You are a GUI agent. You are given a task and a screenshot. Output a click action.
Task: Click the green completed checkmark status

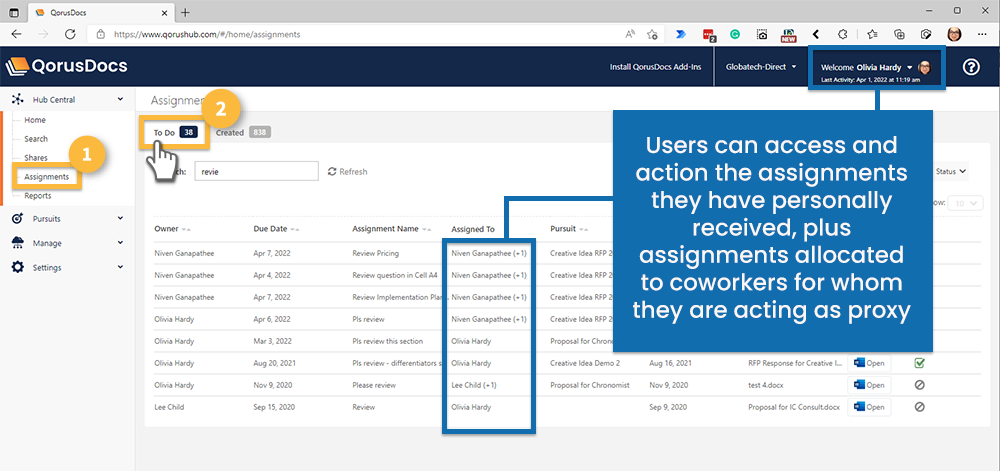click(919, 363)
